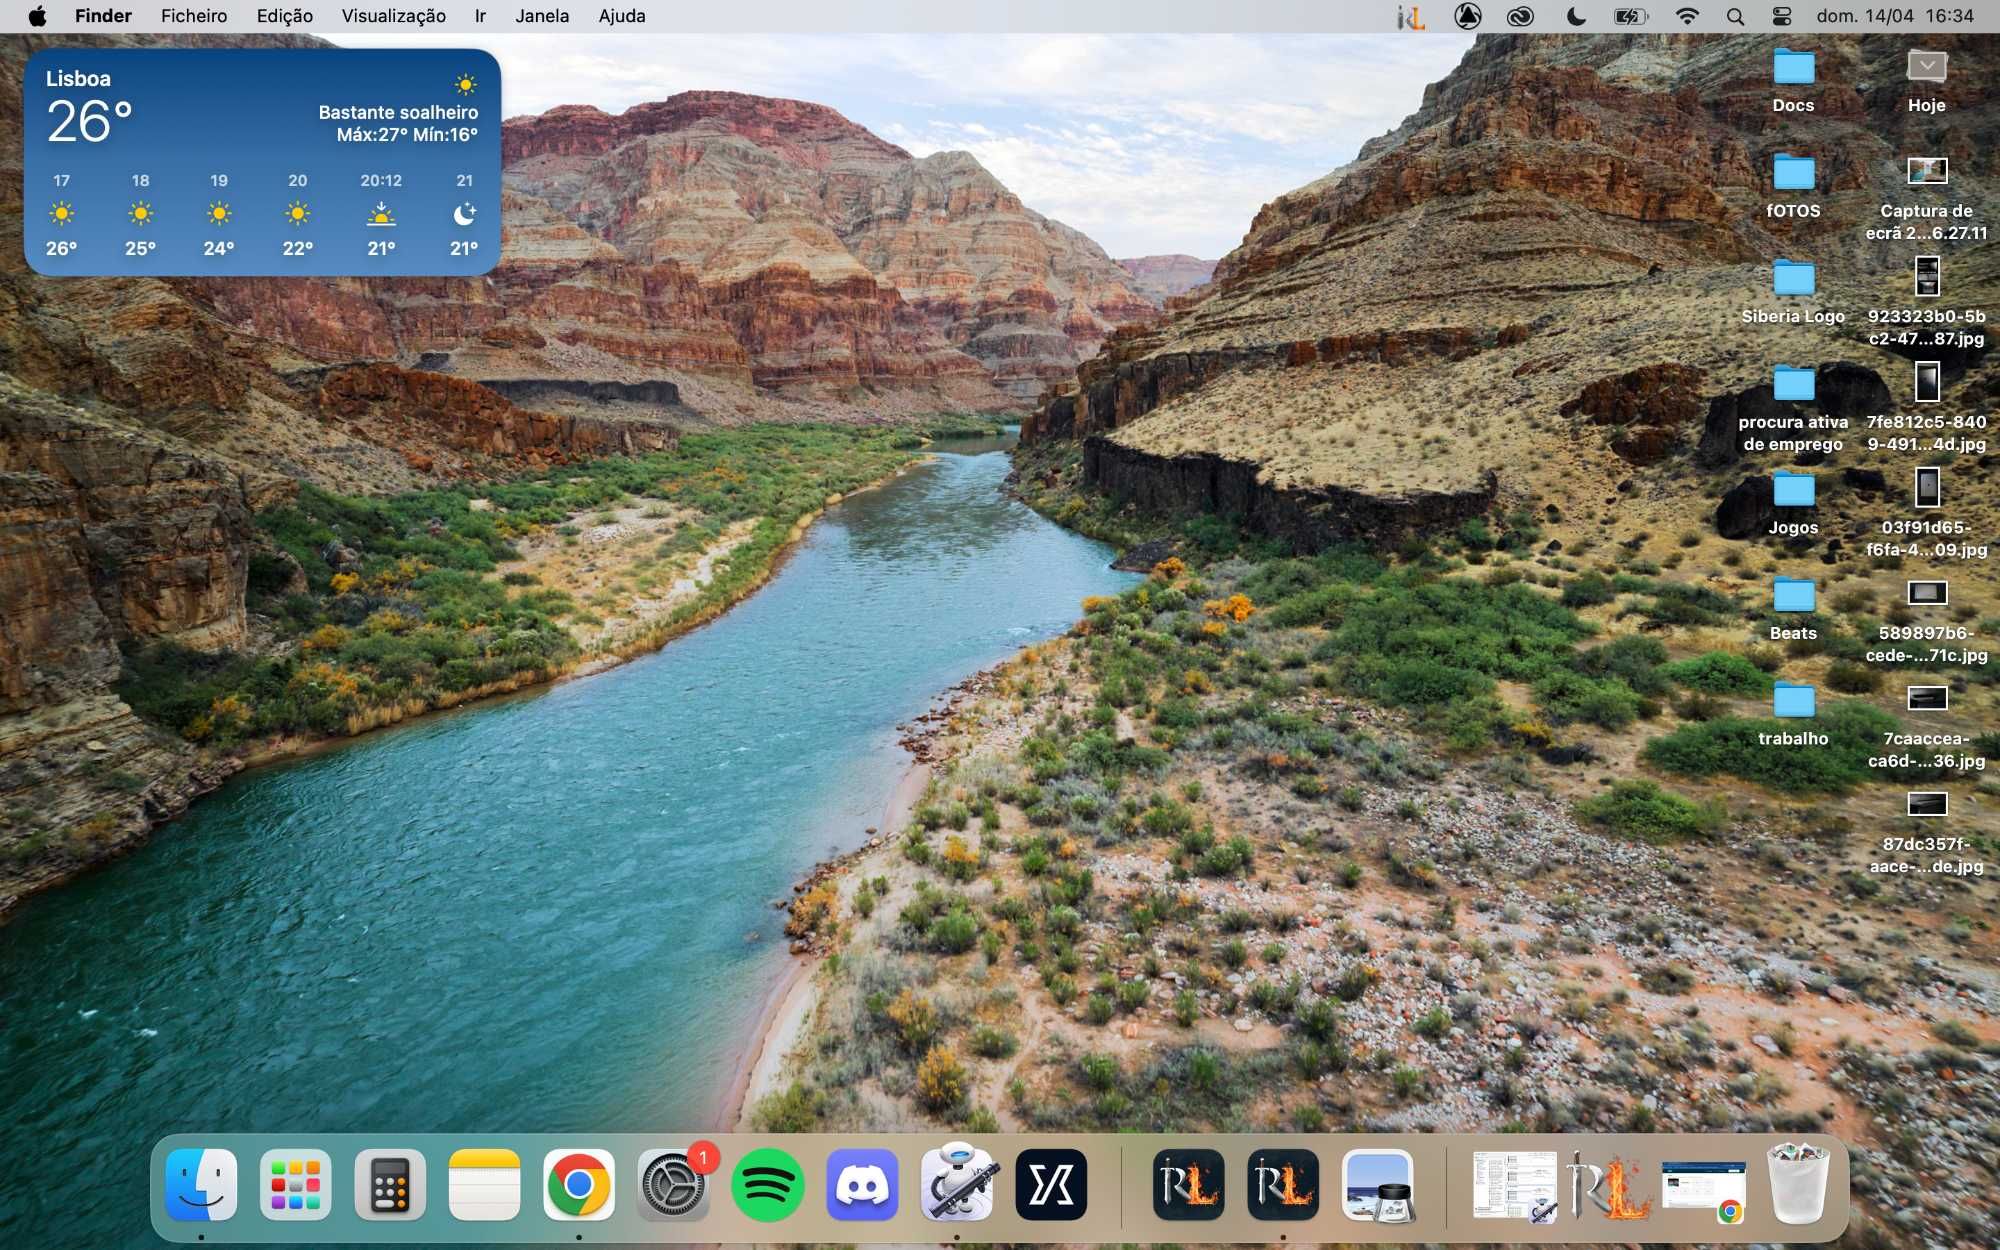Select file 923323b0-5bc2-47...87.jpg
The width and height of the screenshot is (2000, 1250).
[1927, 302]
